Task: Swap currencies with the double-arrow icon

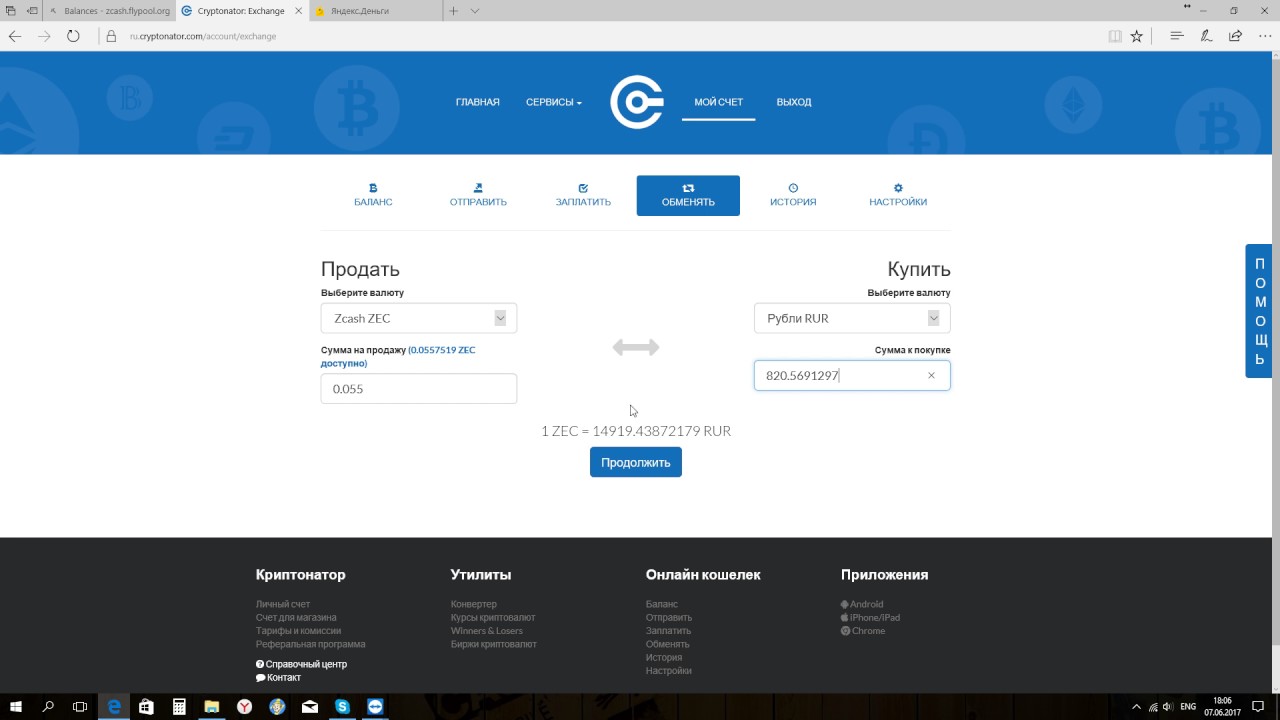Action: tap(636, 347)
